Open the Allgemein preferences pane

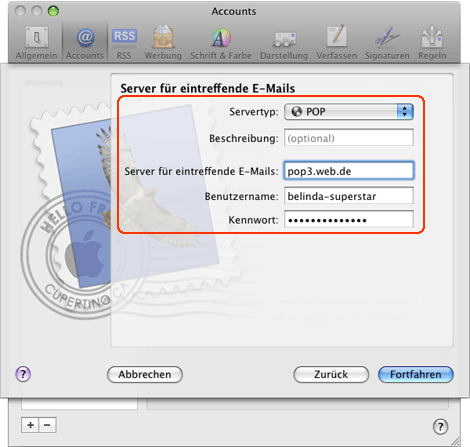(36, 43)
